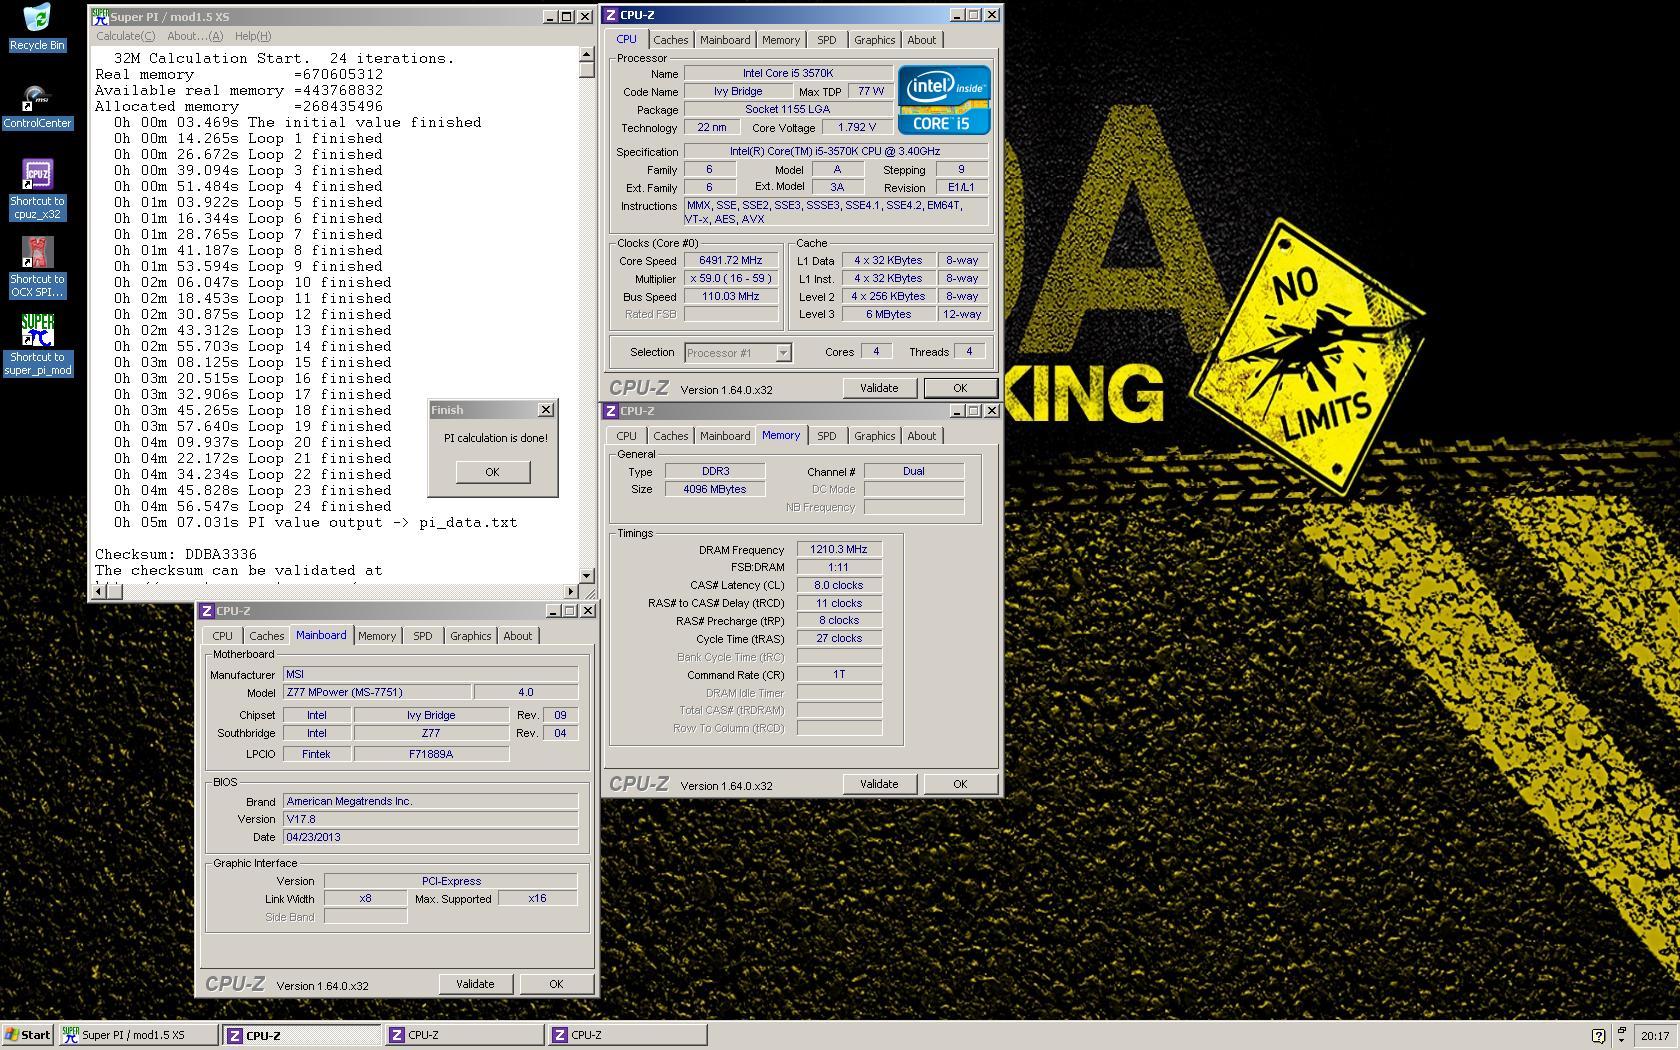Click the Multiplier value x 59.0
This screenshot has width=1680, height=1050.
coord(731,278)
